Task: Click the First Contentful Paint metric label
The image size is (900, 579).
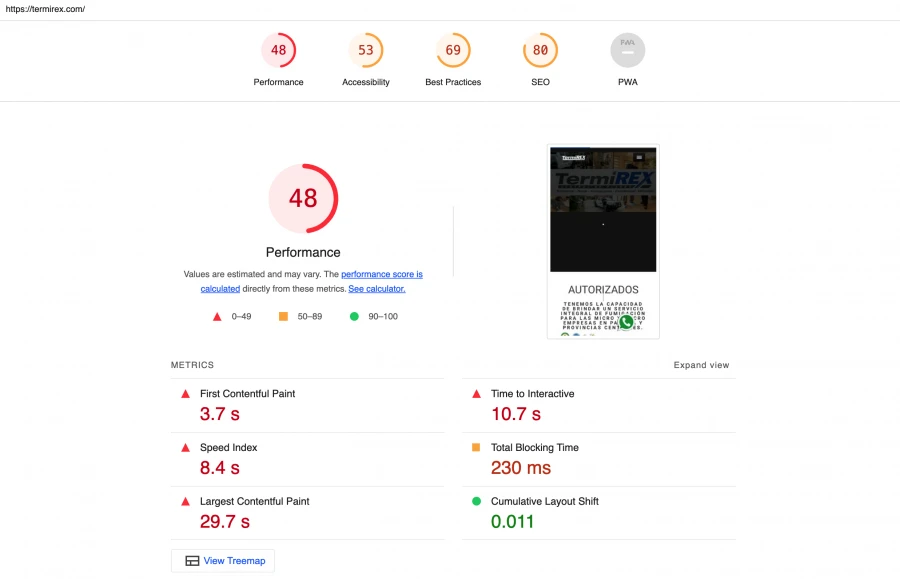Action: tap(247, 394)
